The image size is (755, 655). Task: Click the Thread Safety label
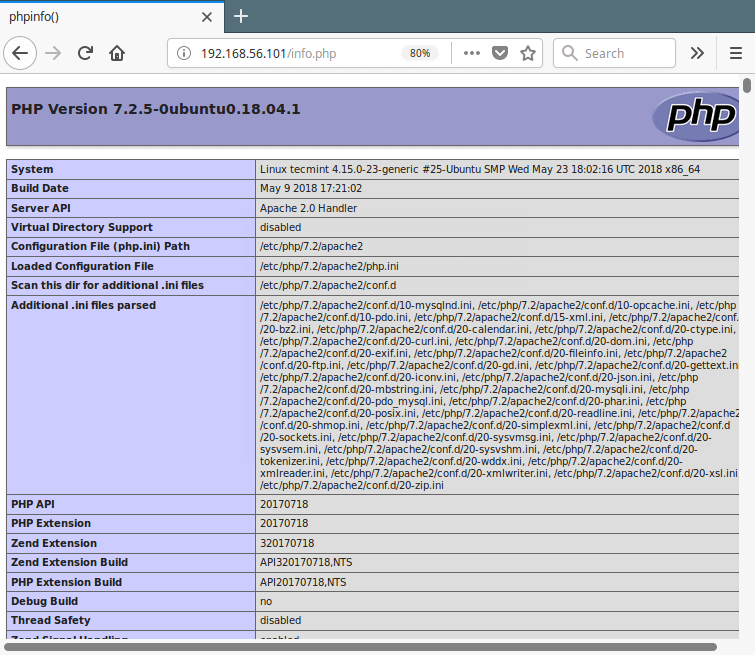51,620
